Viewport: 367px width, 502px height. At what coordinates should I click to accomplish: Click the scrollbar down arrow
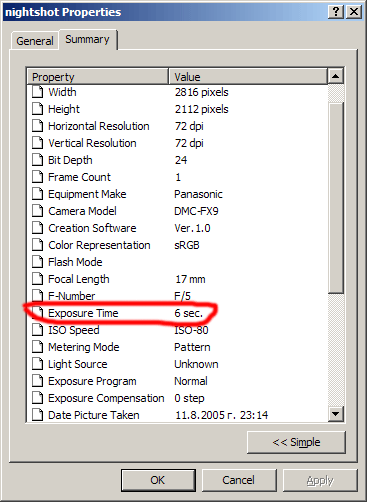click(x=336, y=414)
